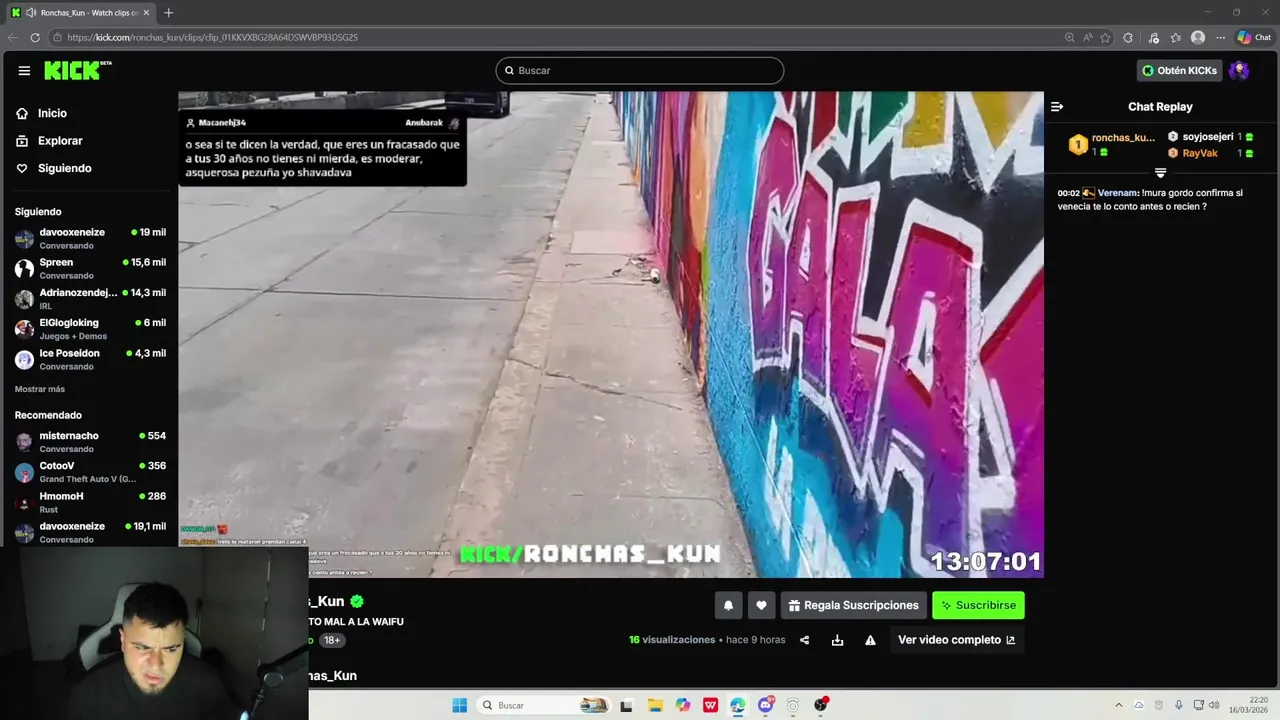The image size is (1280, 720).
Task: Open browser extensions puzzle icon
Action: coord(1128,37)
